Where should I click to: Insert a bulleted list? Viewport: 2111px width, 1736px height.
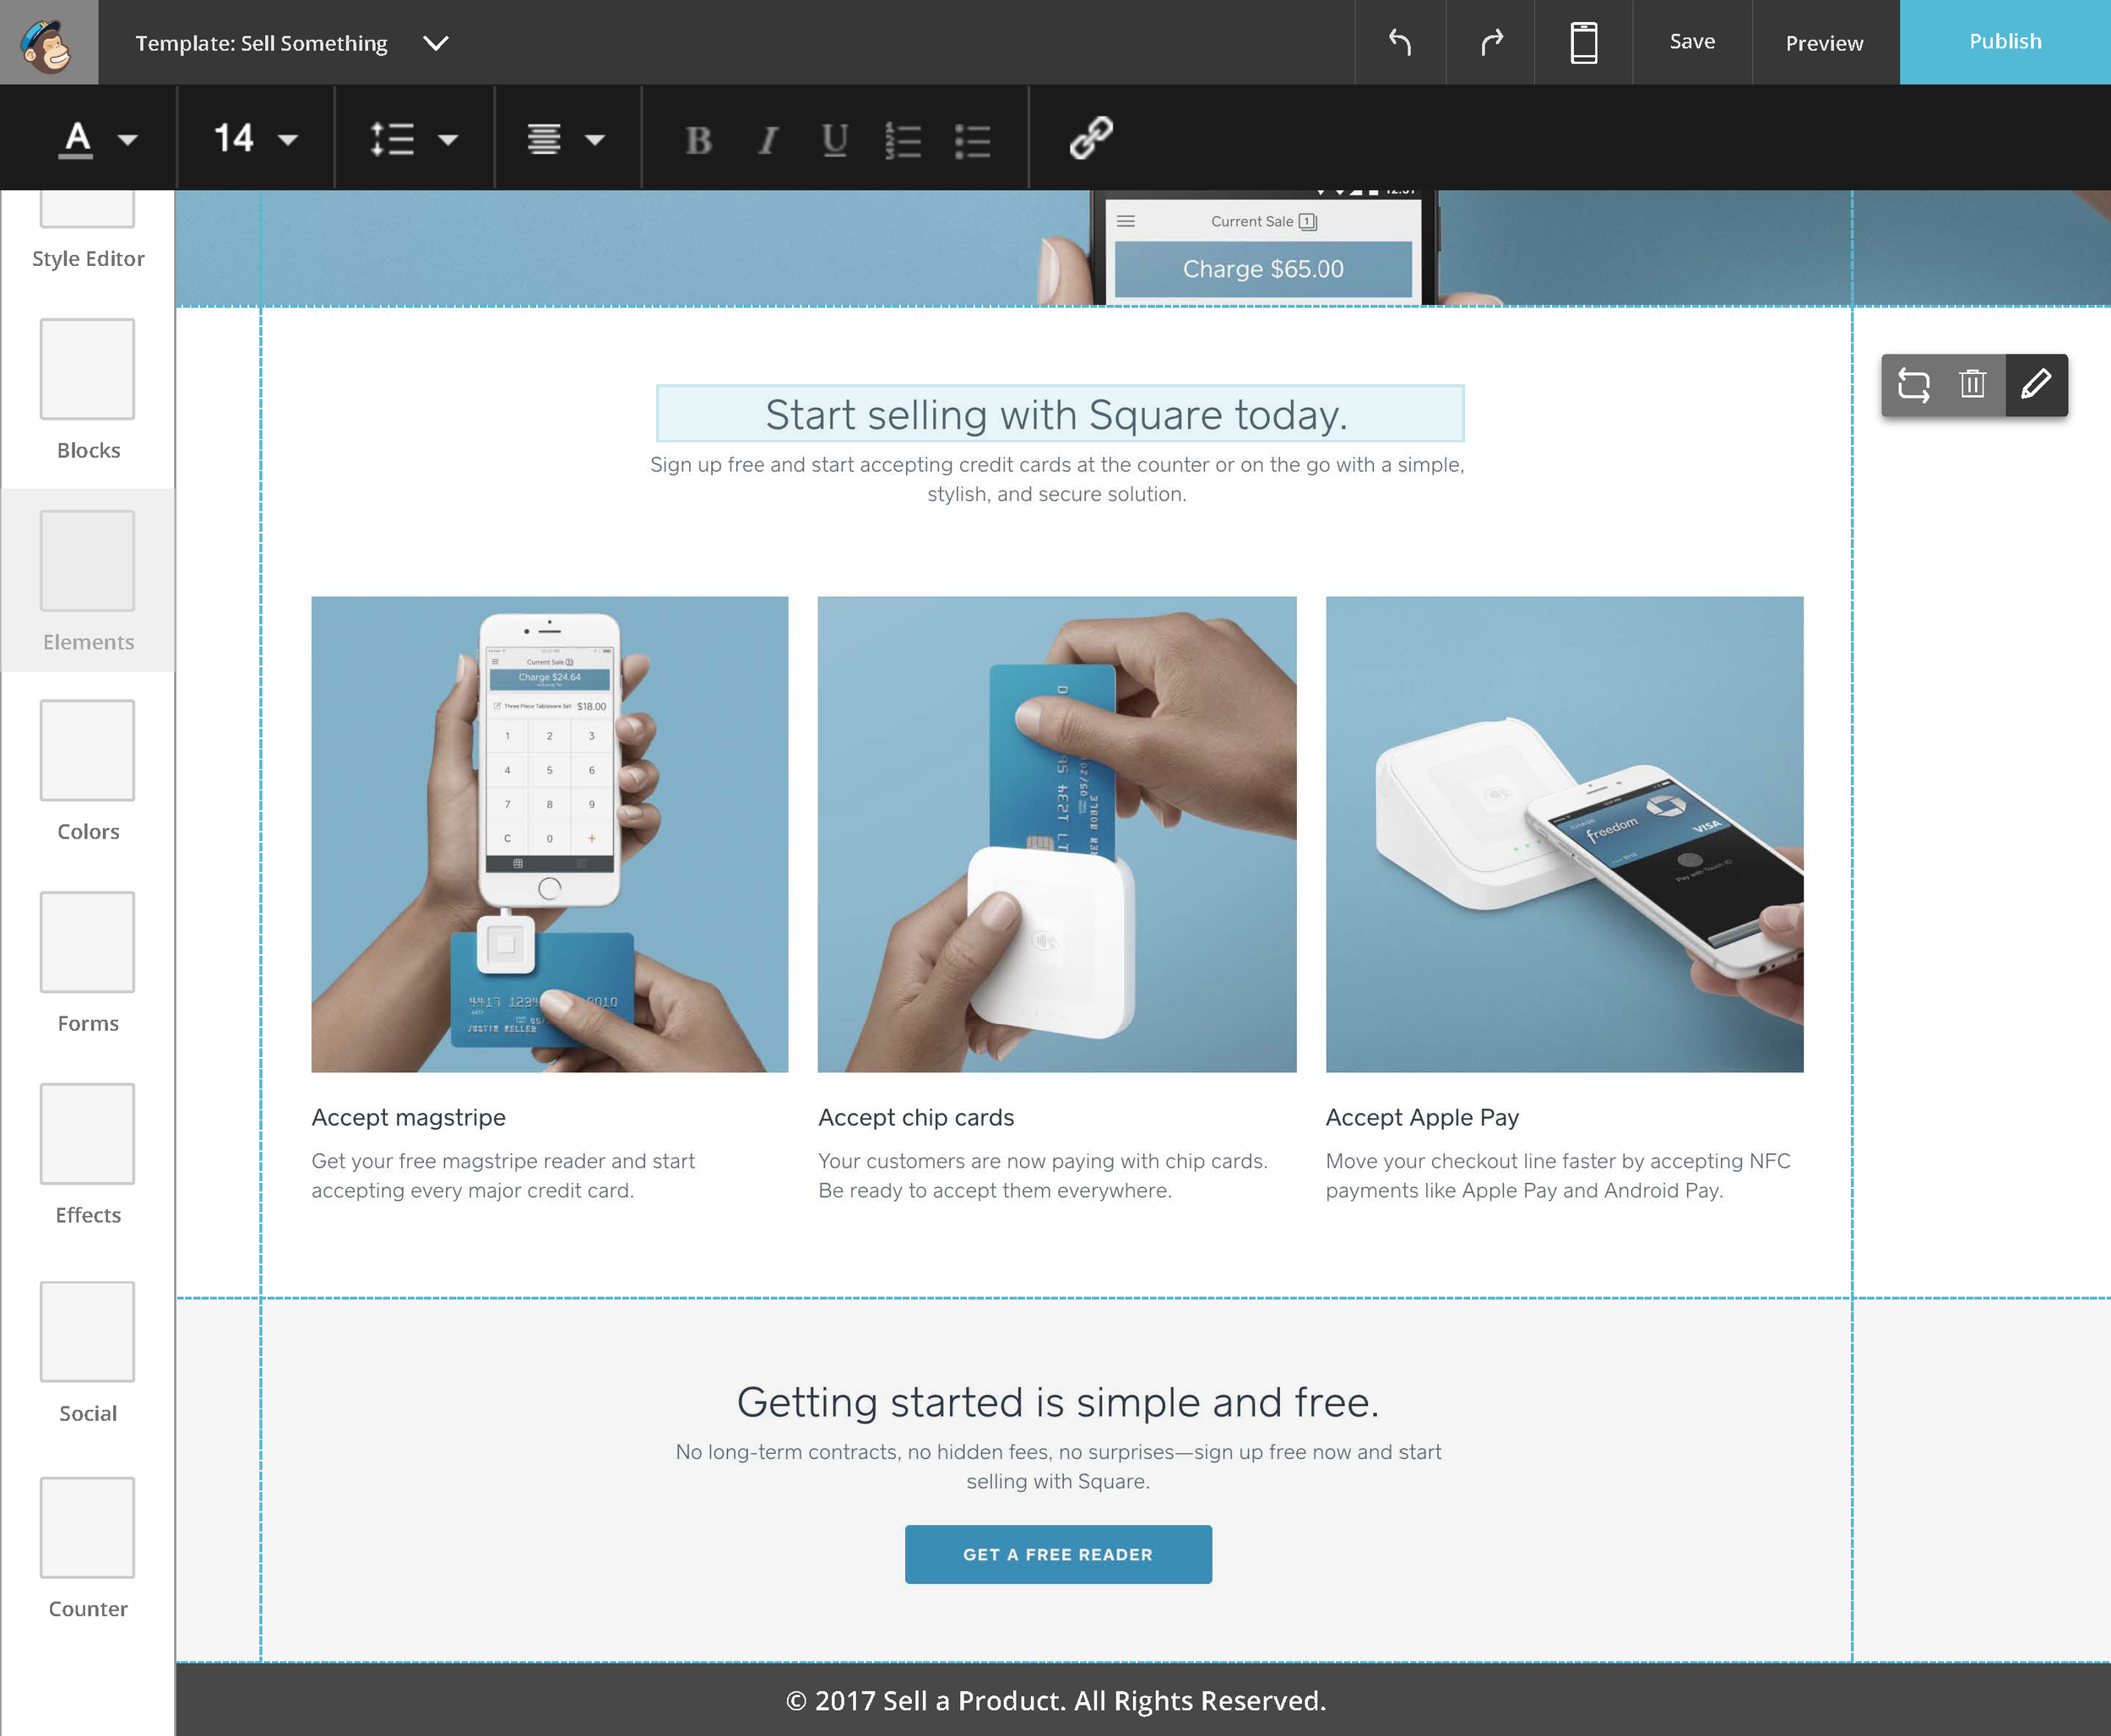(x=973, y=140)
